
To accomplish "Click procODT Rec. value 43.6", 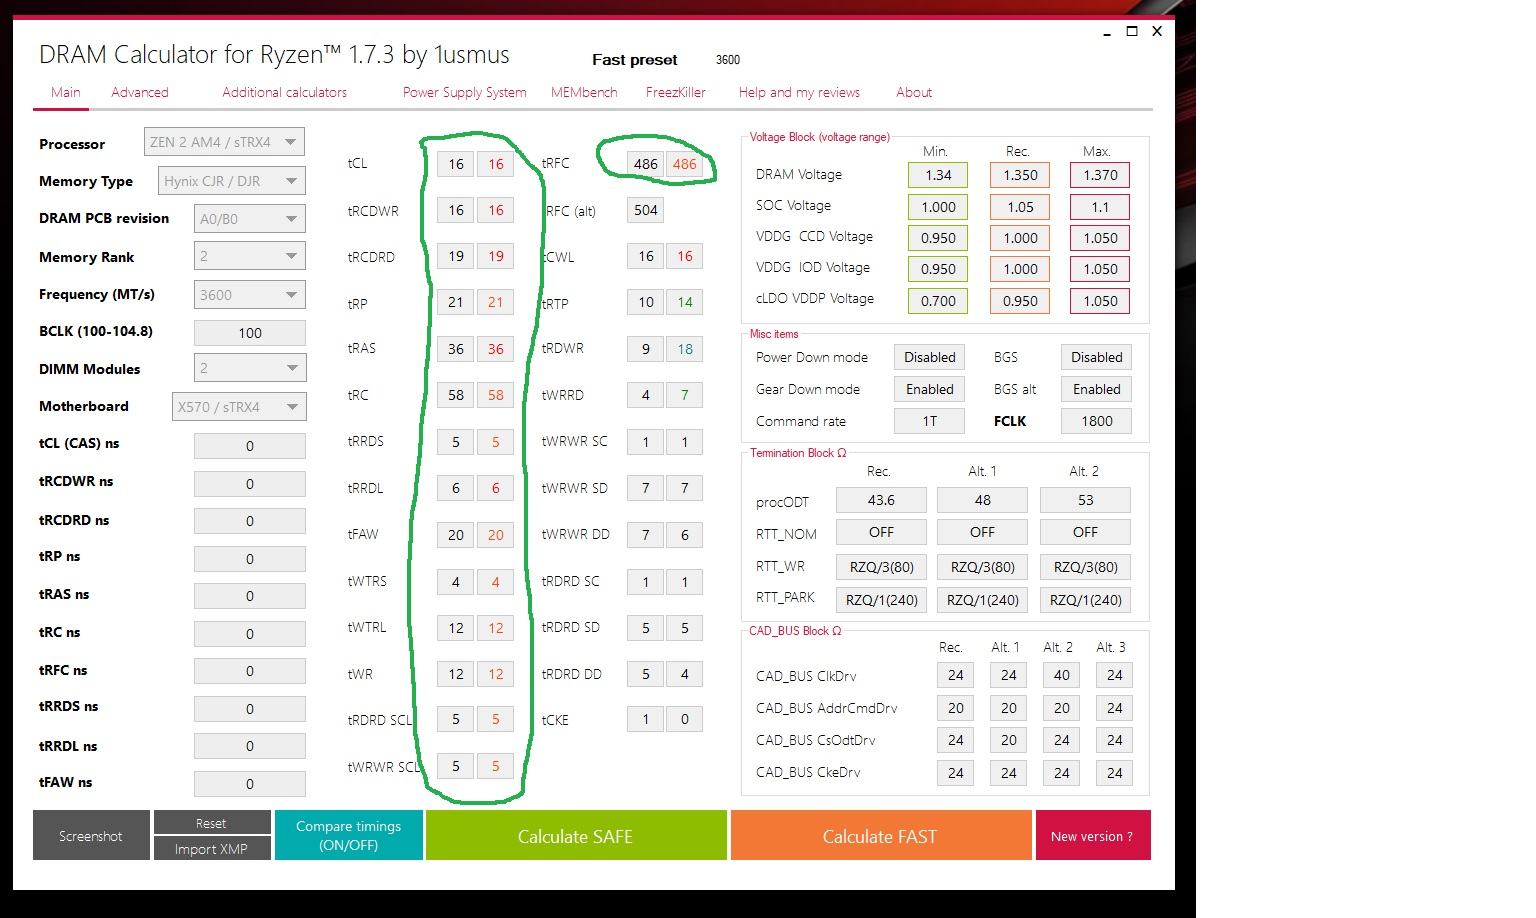I will click(x=881, y=500).
